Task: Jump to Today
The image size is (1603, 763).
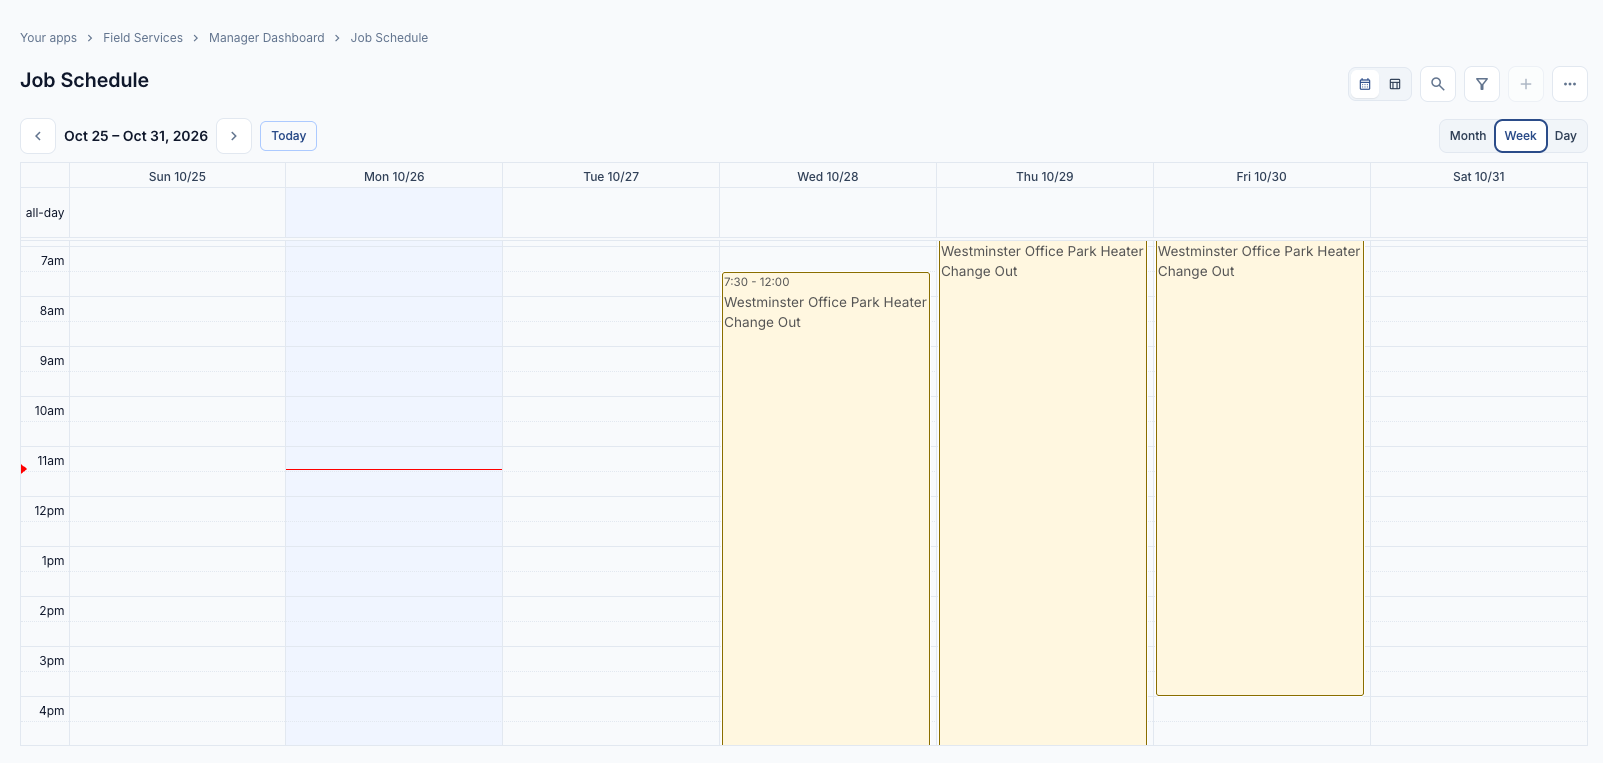Action: pyautogui.click(x=289, y=136)
